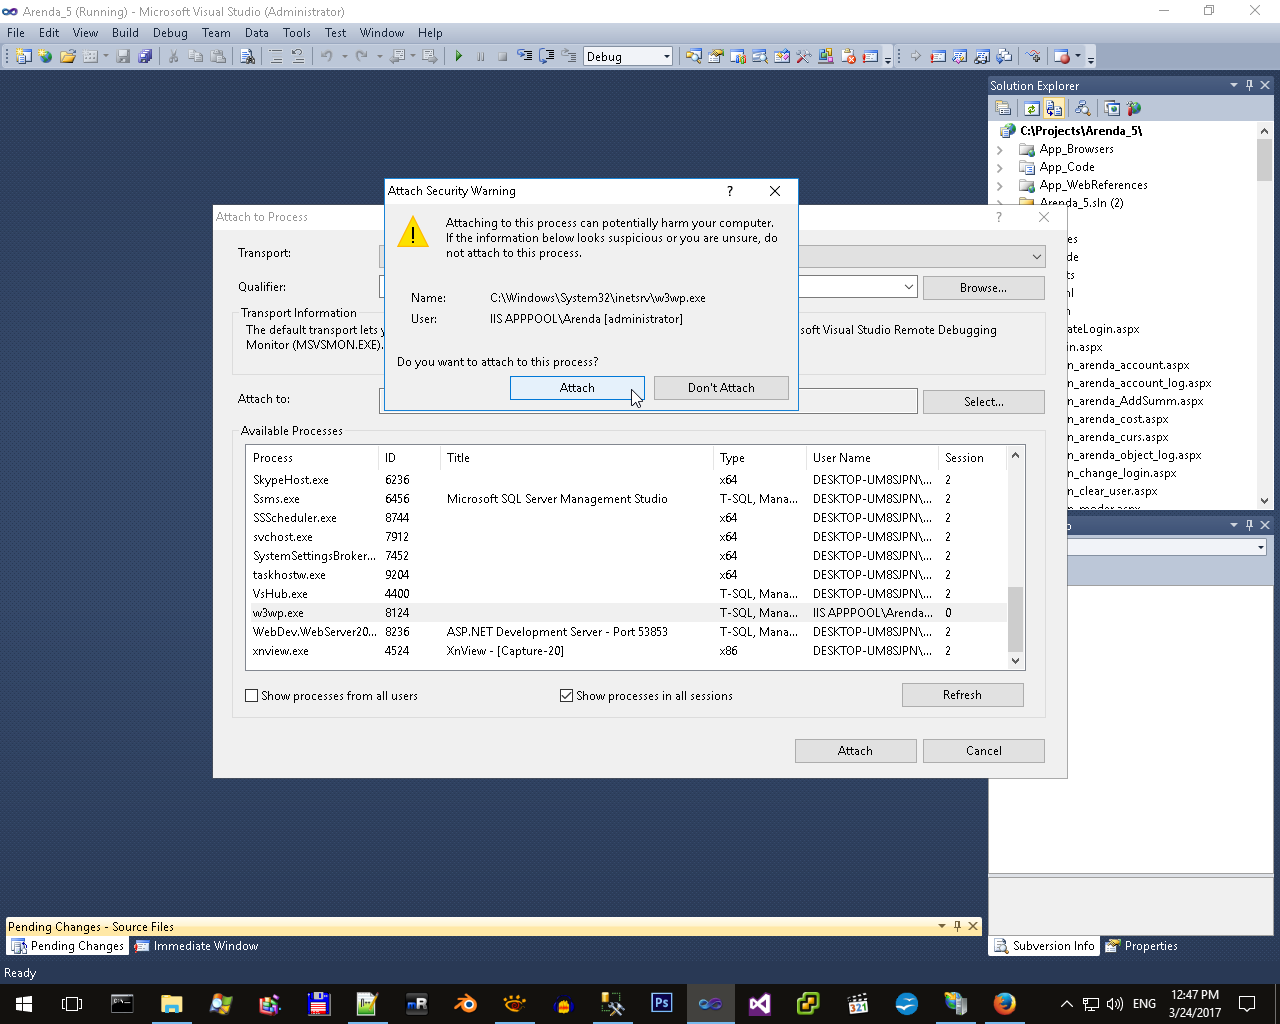Open the Tools menu
The height and width of the screenshot is (1024, 1280).
pos(297,33)
